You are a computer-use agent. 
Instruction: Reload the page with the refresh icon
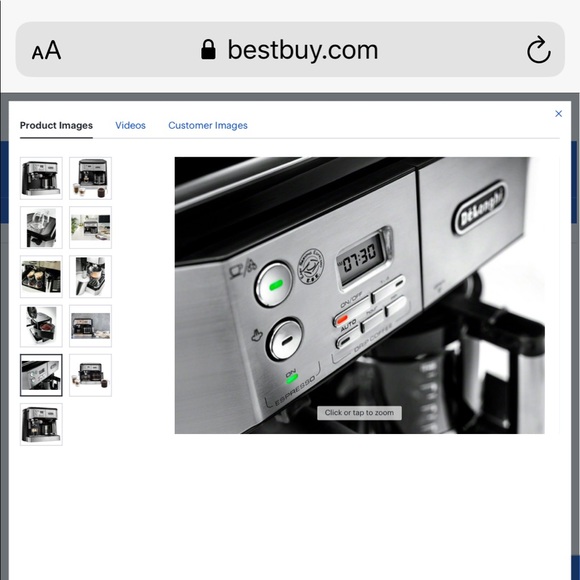[539, 50]
